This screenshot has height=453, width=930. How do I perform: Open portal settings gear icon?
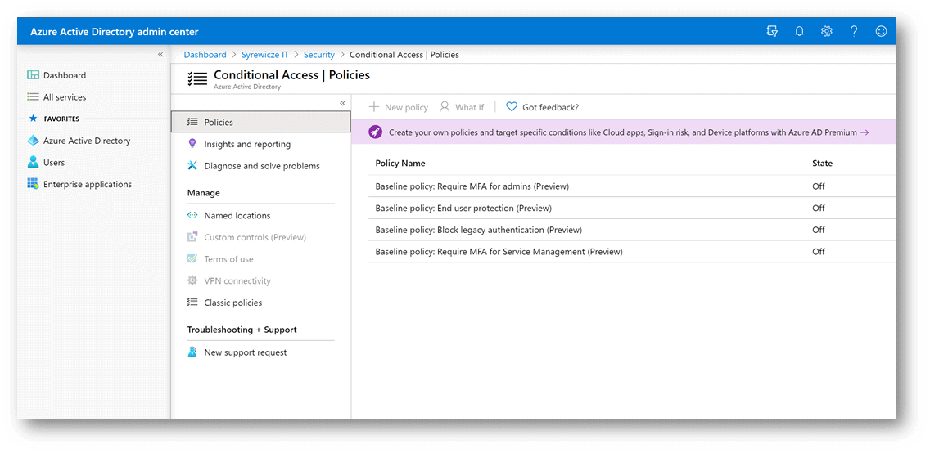pos(826,31)
